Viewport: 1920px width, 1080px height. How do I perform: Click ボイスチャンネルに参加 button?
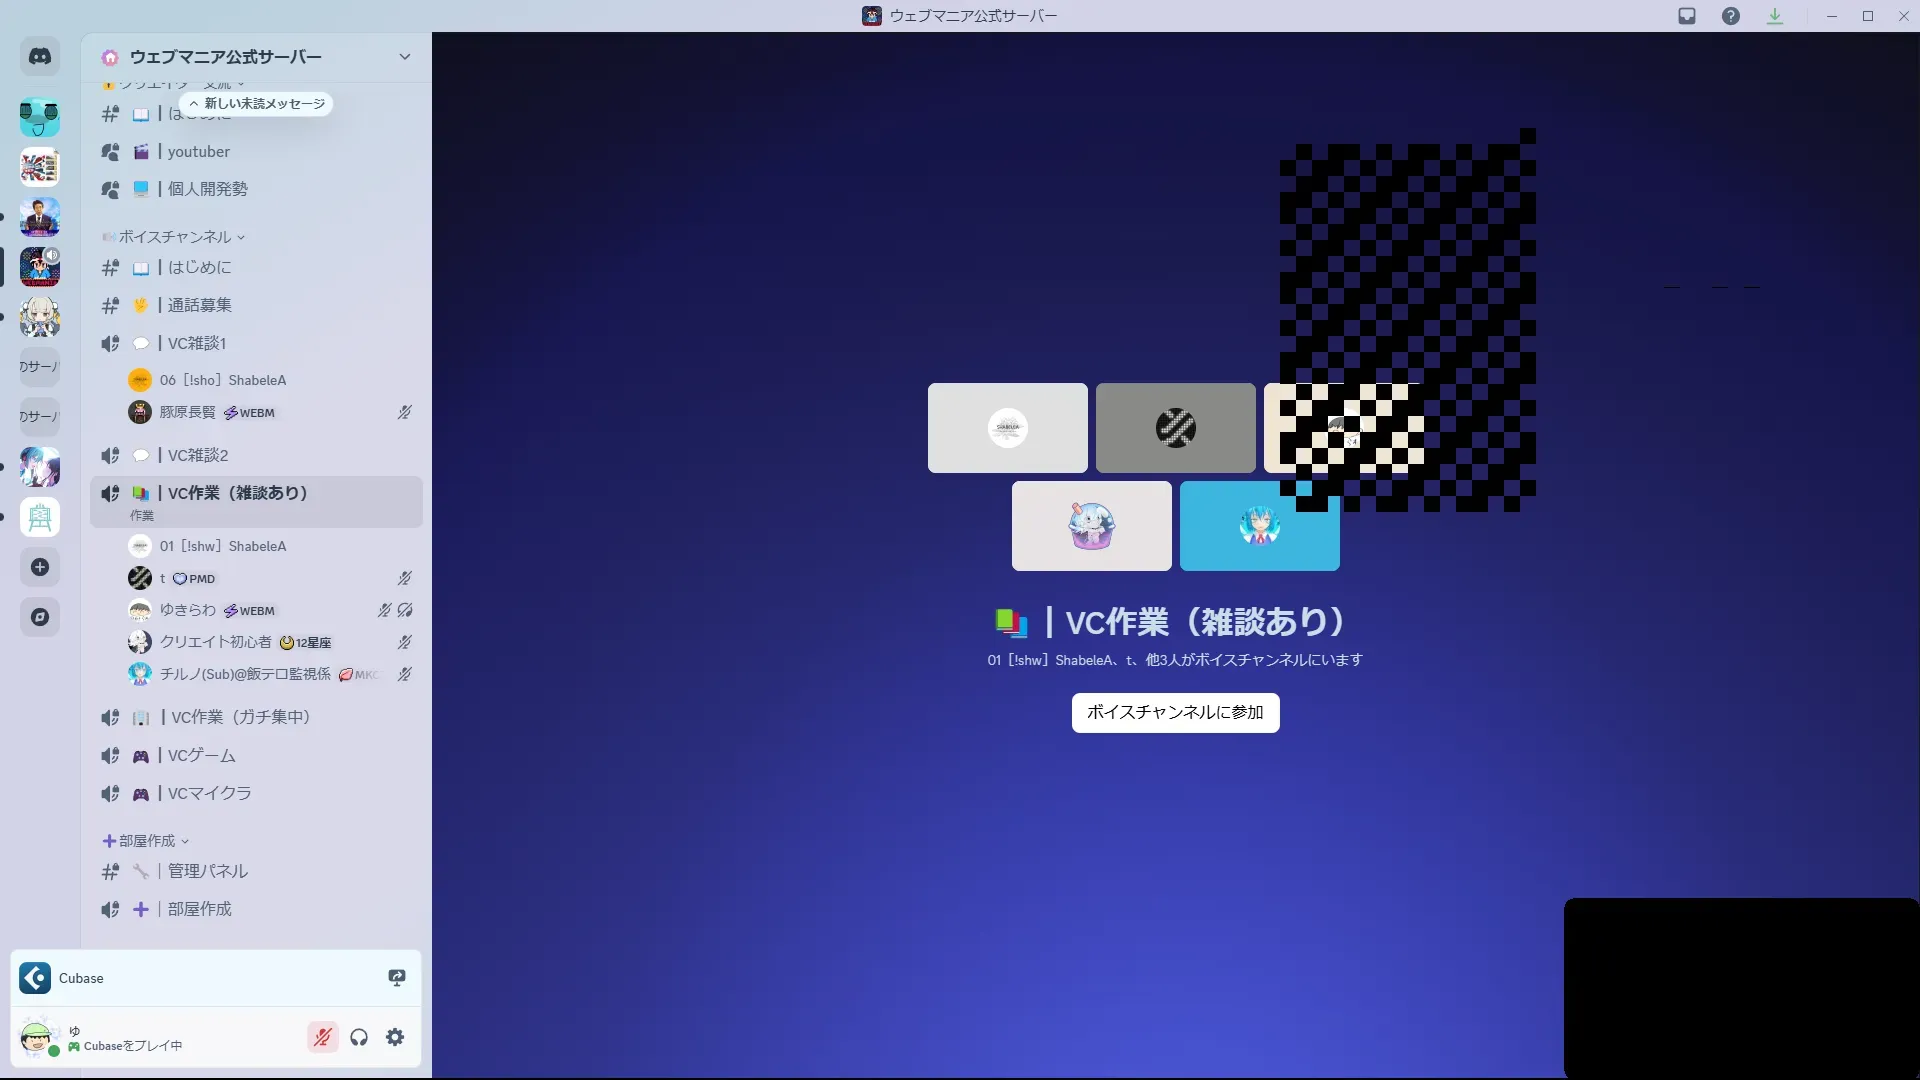coord(1175,712)
